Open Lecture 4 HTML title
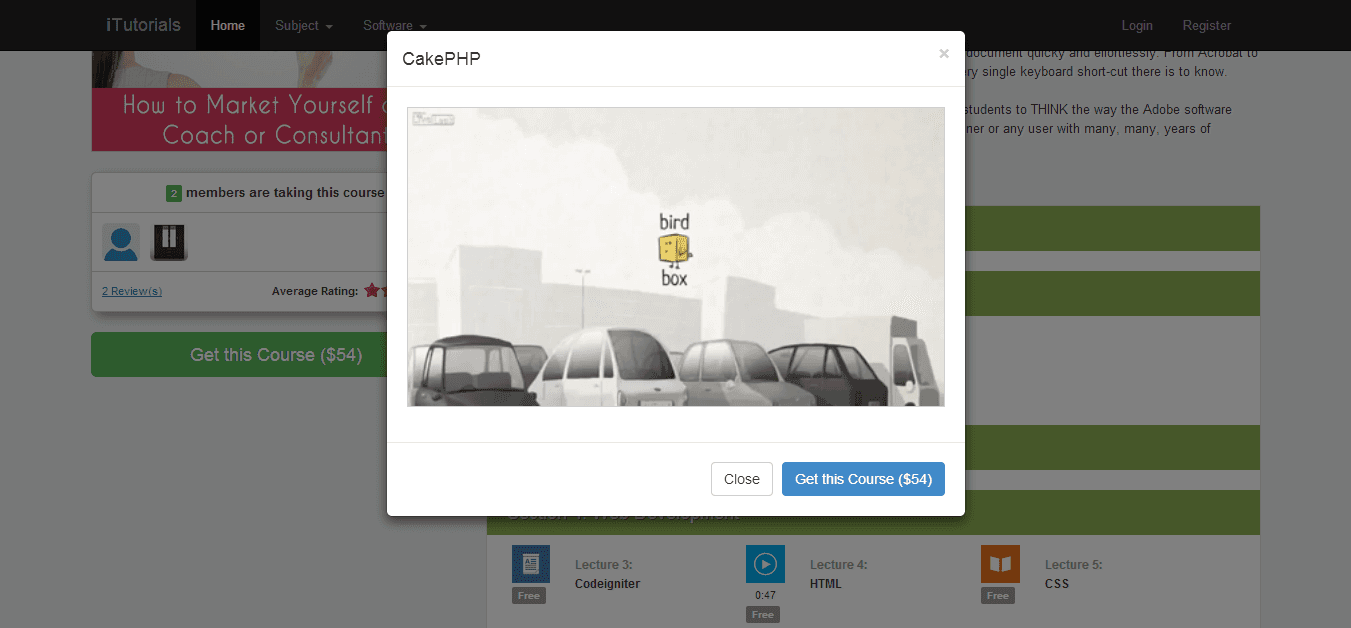 tap(826, 583)
